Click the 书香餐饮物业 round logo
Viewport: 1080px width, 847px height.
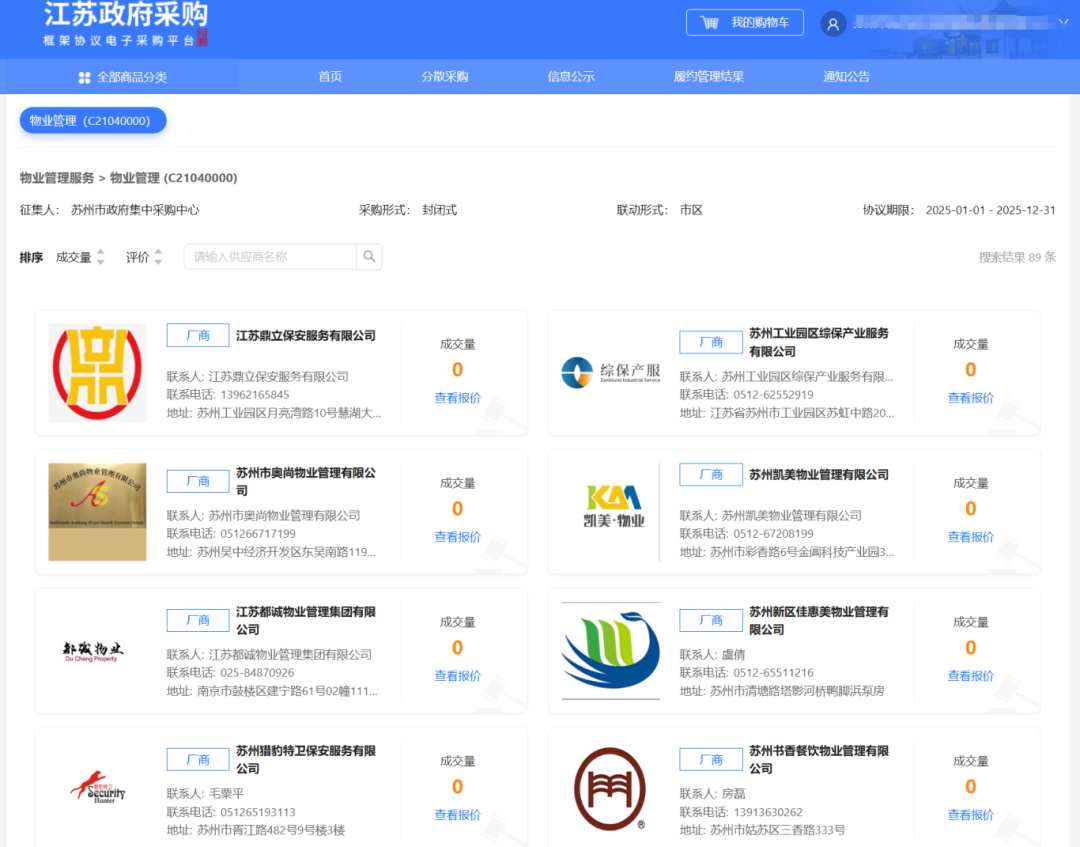point(610,789)
